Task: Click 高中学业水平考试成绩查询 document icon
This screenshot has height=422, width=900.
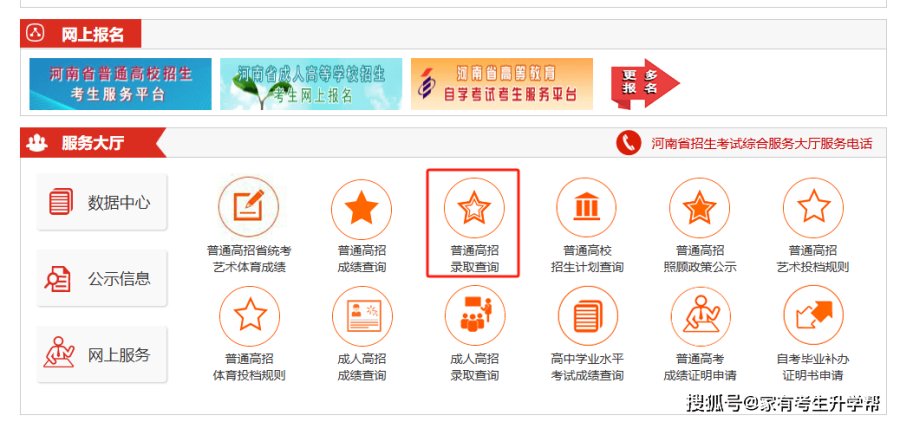Action: [x=588, y=316]
